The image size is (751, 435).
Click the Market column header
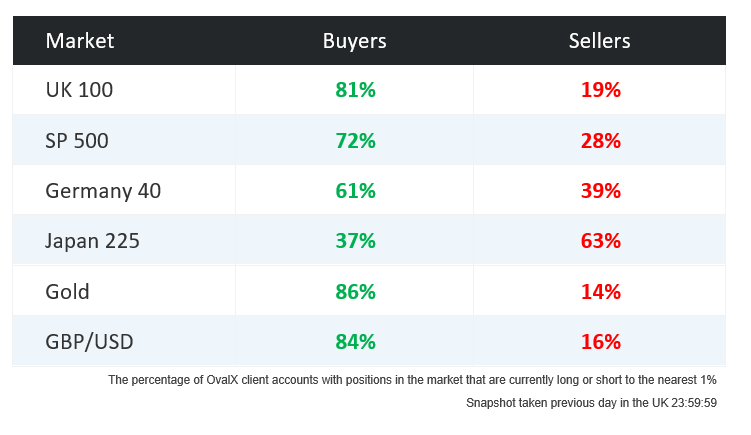(80, 41)
